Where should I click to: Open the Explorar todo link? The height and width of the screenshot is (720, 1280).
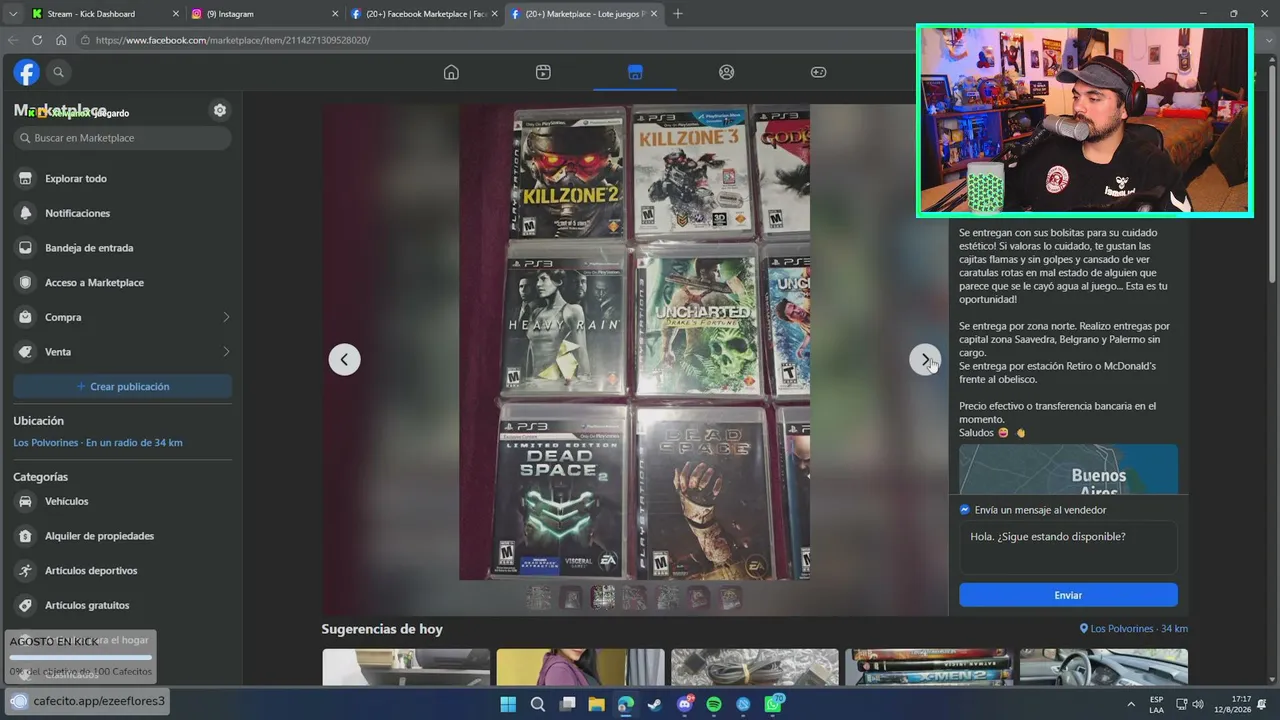76,178
